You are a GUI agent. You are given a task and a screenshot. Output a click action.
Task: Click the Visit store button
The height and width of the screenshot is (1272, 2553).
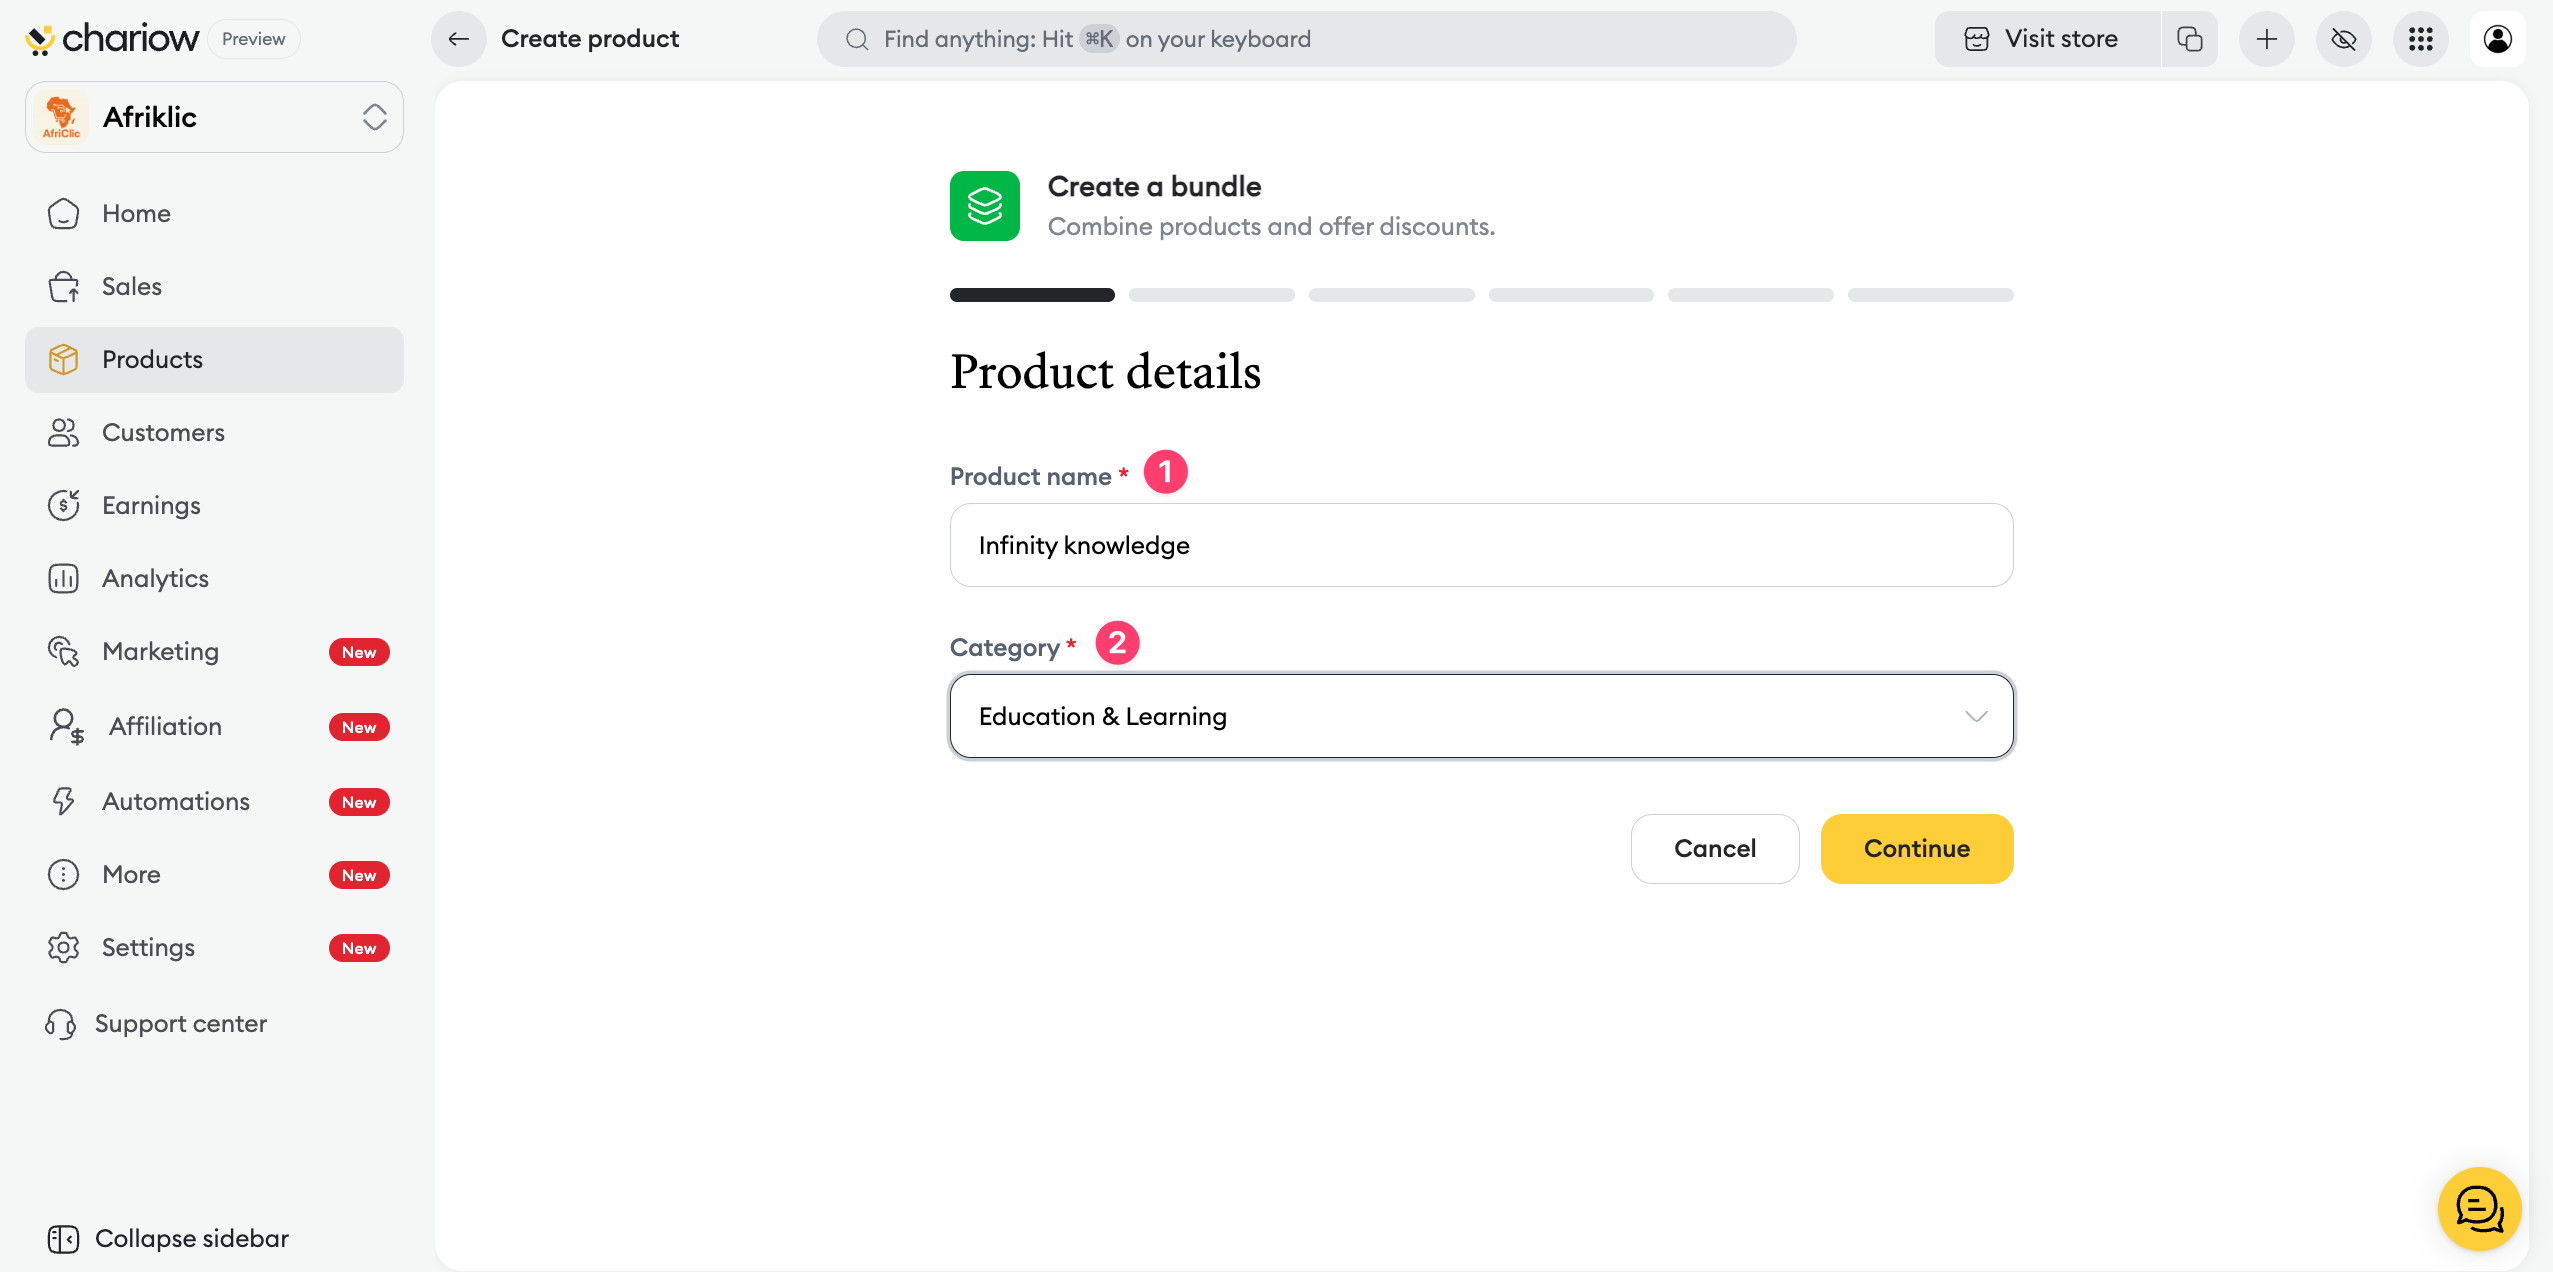click(x=2047, y=39)
